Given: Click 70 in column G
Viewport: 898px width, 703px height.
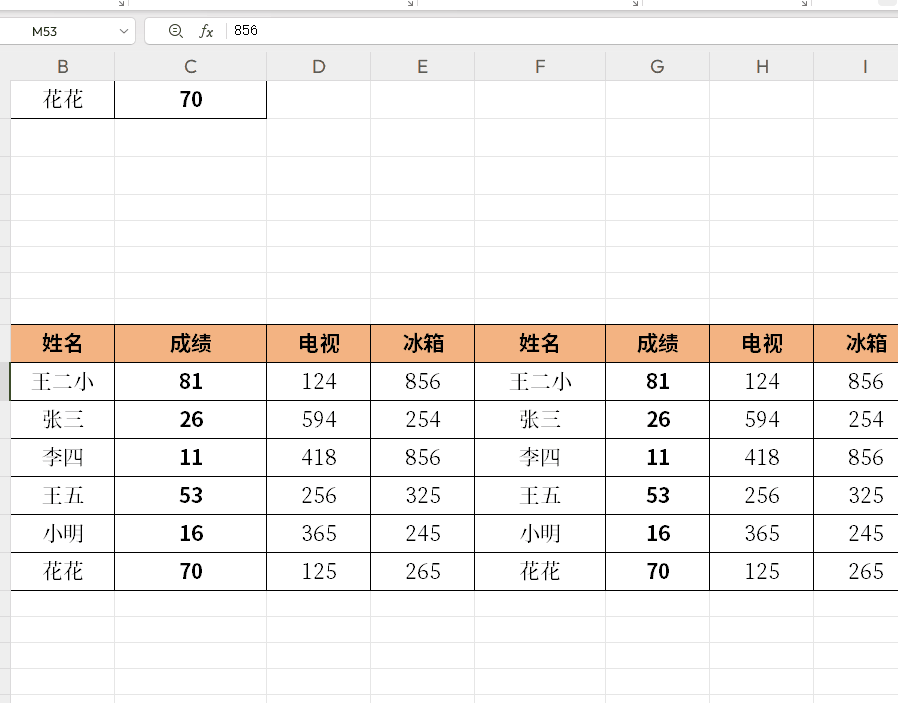Looking at the screenshot, I should (x=657, y=571).
